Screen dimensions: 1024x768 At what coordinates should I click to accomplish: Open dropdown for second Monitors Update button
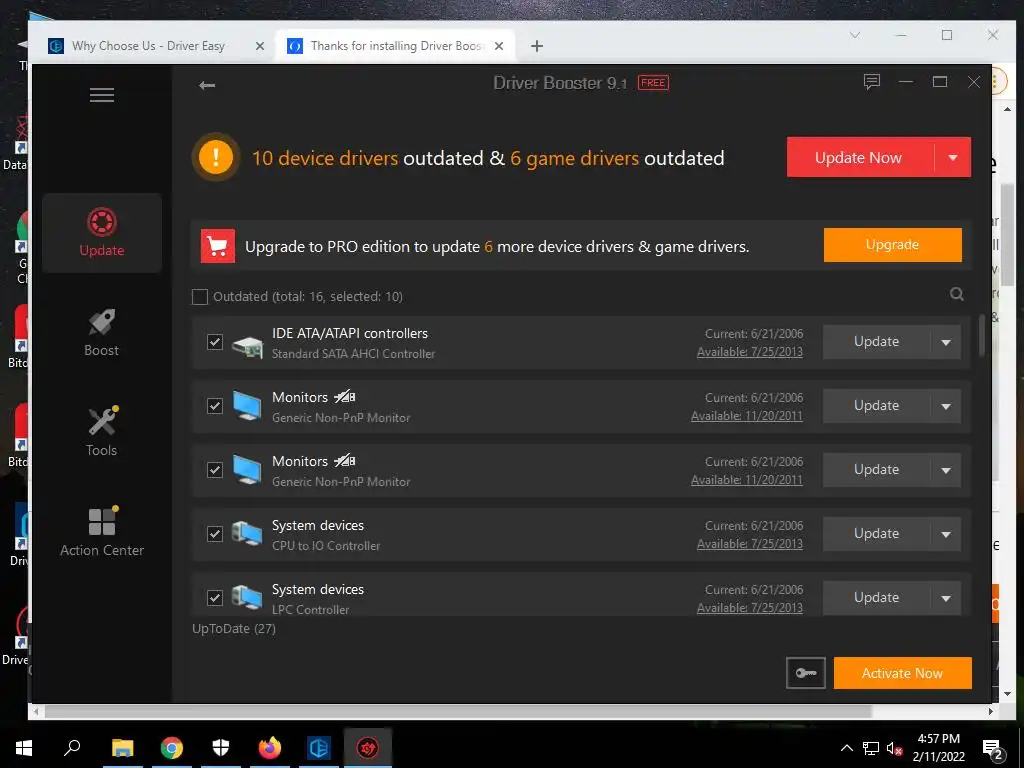tap(946, 470)
